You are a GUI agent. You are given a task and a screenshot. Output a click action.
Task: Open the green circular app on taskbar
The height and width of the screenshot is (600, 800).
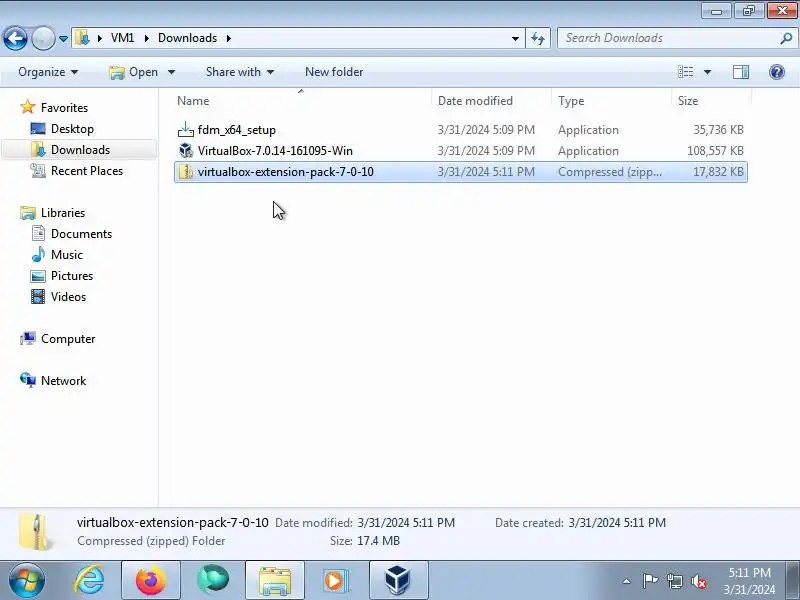[213, 580]
